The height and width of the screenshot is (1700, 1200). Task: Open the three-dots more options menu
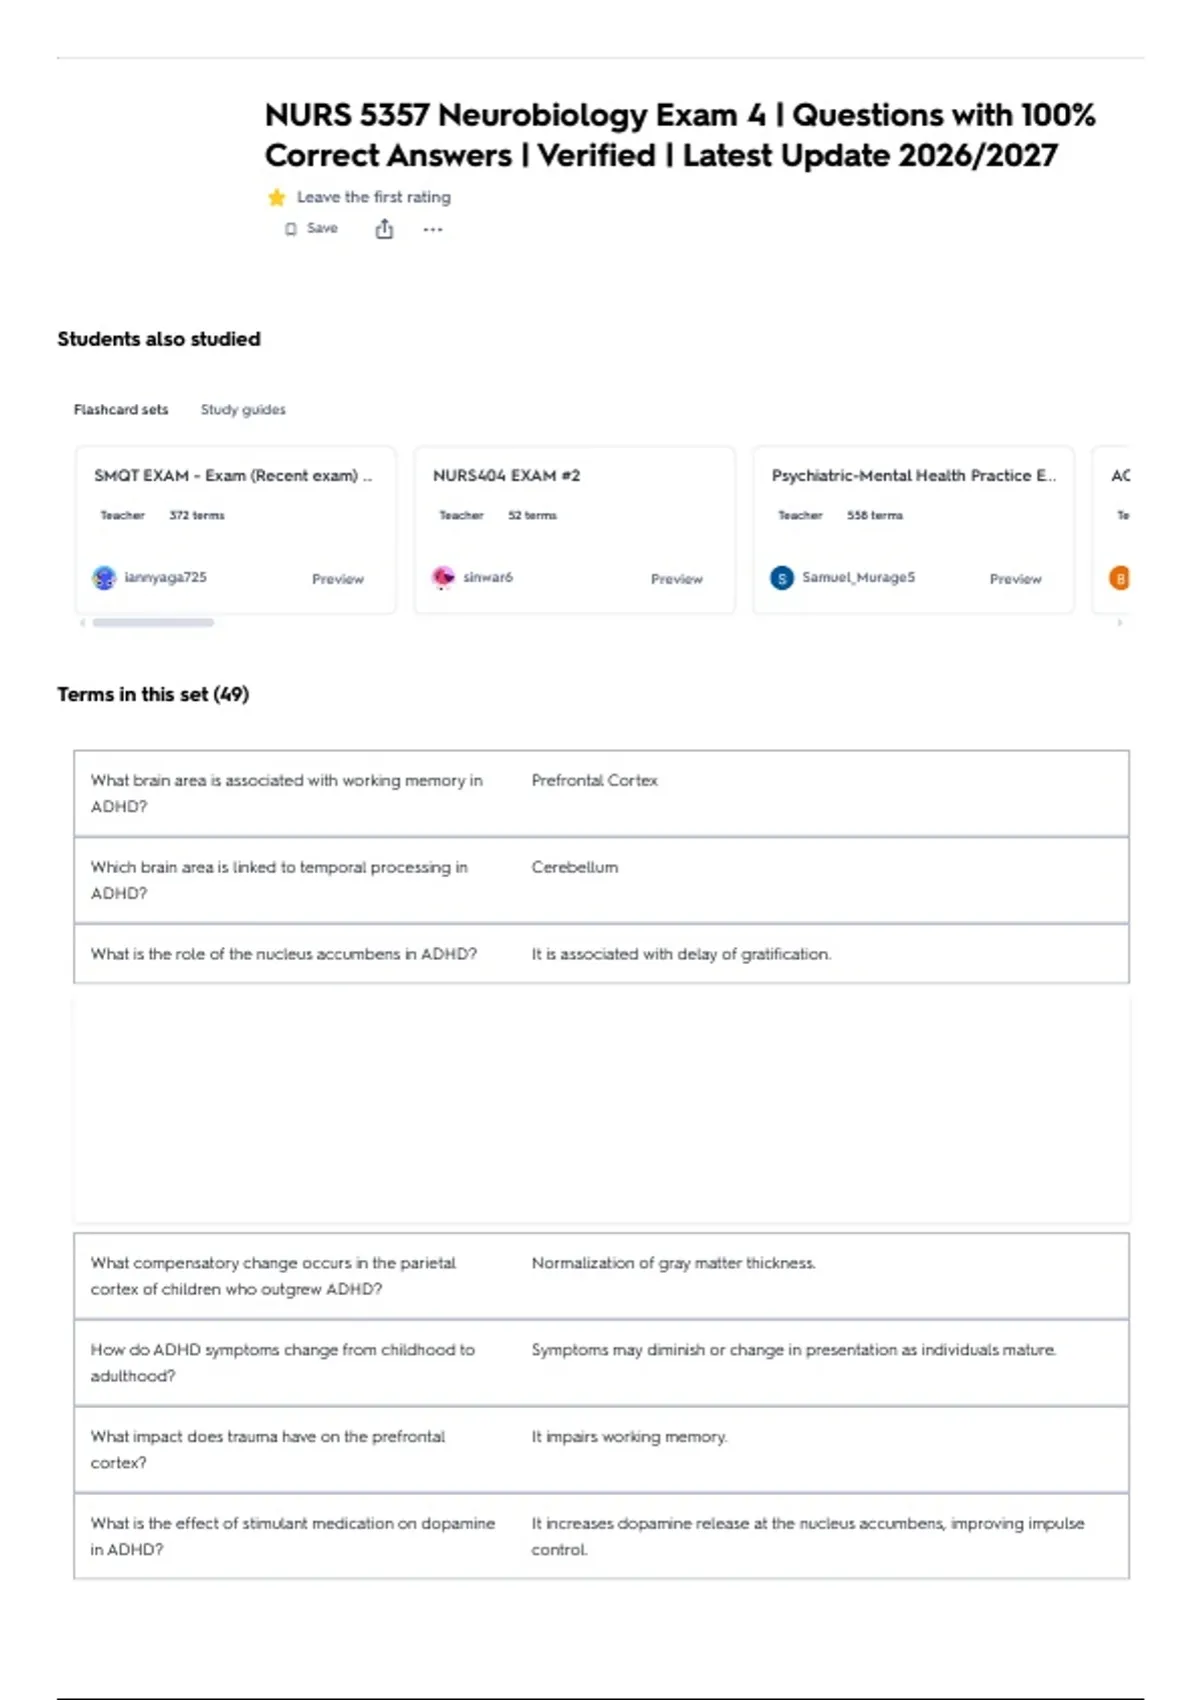click(432, 230)
